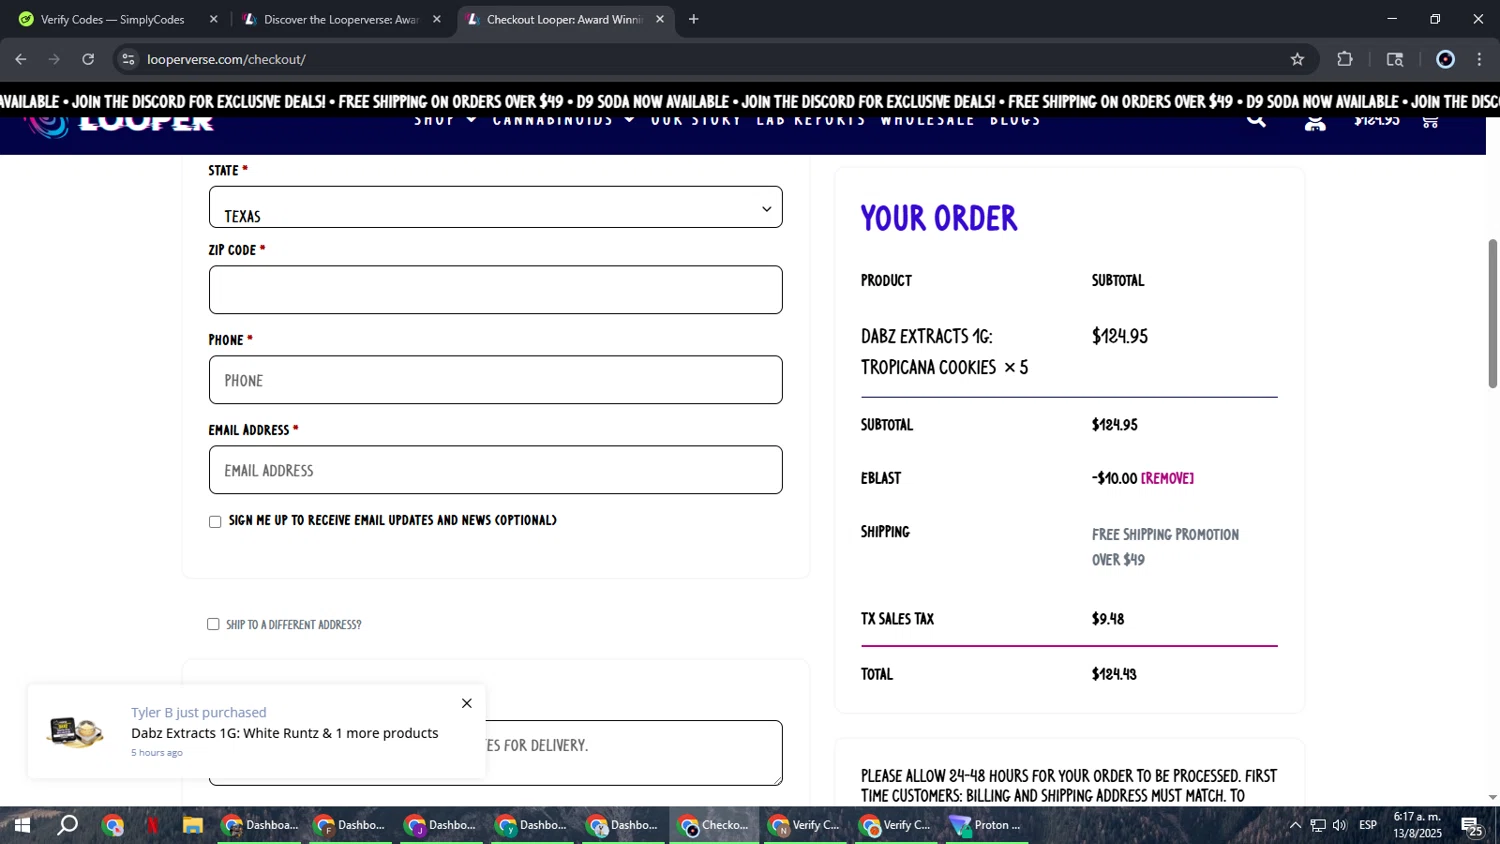Open the Chrome extensions puzzle icon

pyautogui.click(x=1345, y=59)
